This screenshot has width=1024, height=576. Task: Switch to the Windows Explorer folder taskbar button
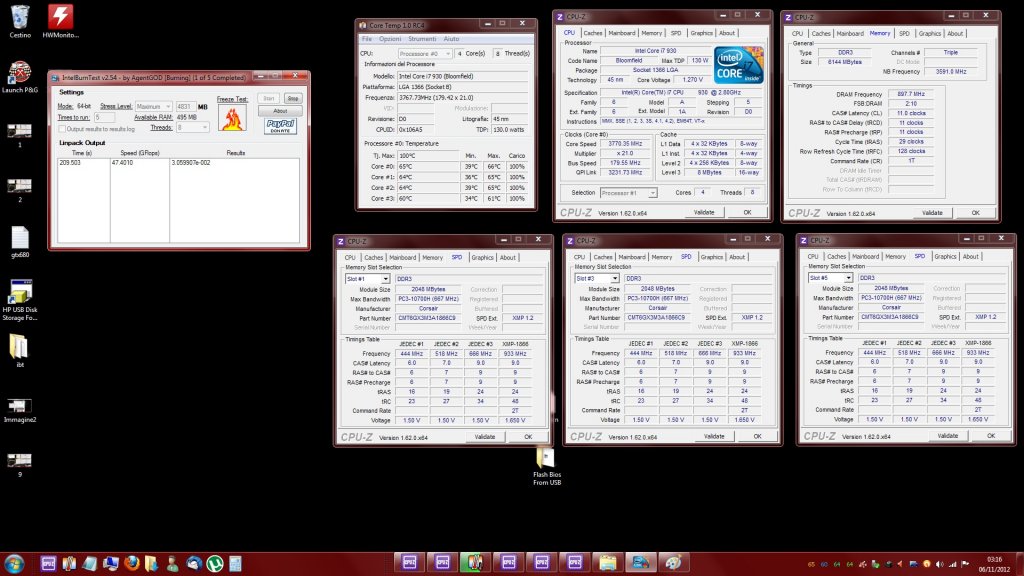click(x=607, y=562)
